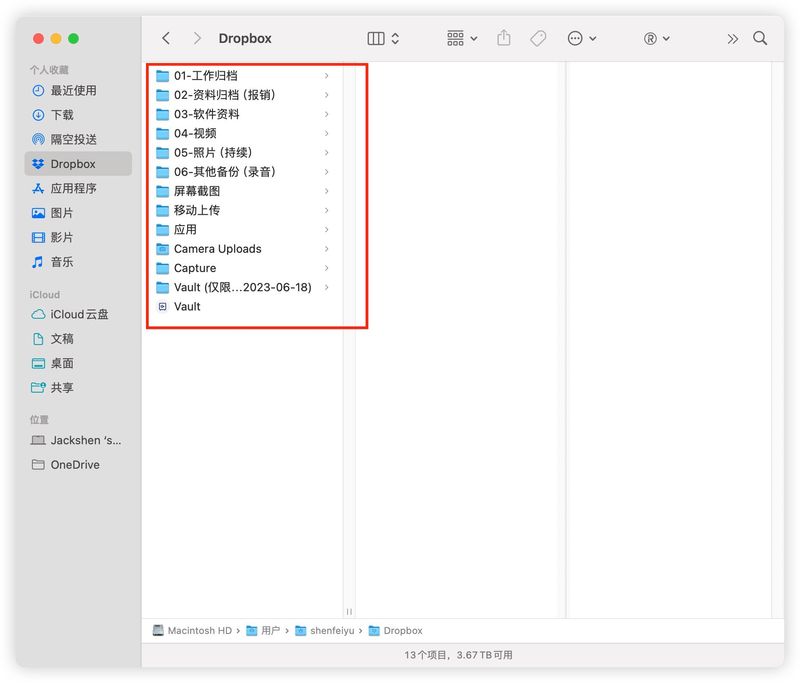Open Shared (共享) in sidebar
This screenshot has height=683, width=800.
tap(78, 388)
